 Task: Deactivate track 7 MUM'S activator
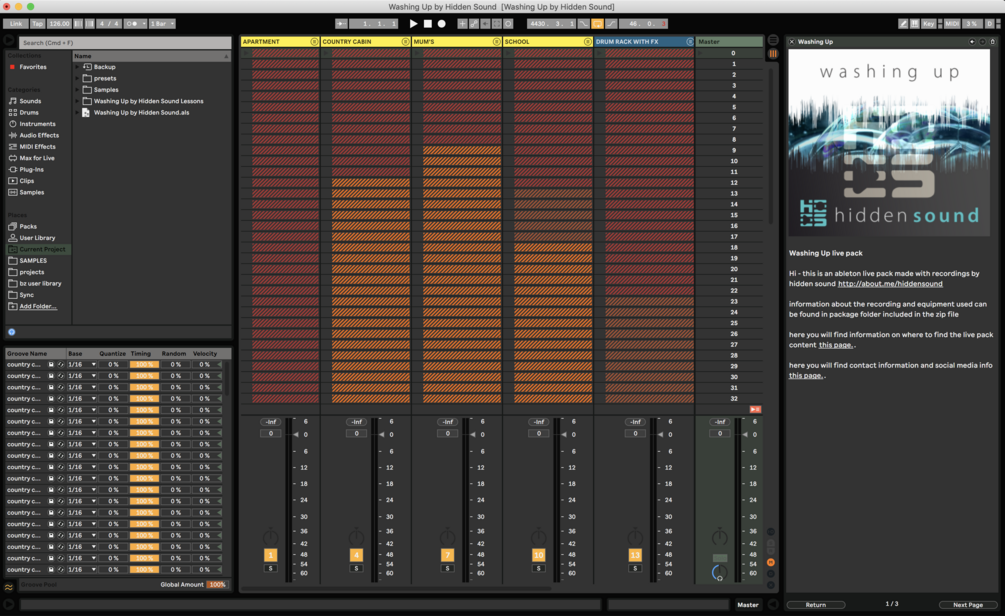point(447,555)
